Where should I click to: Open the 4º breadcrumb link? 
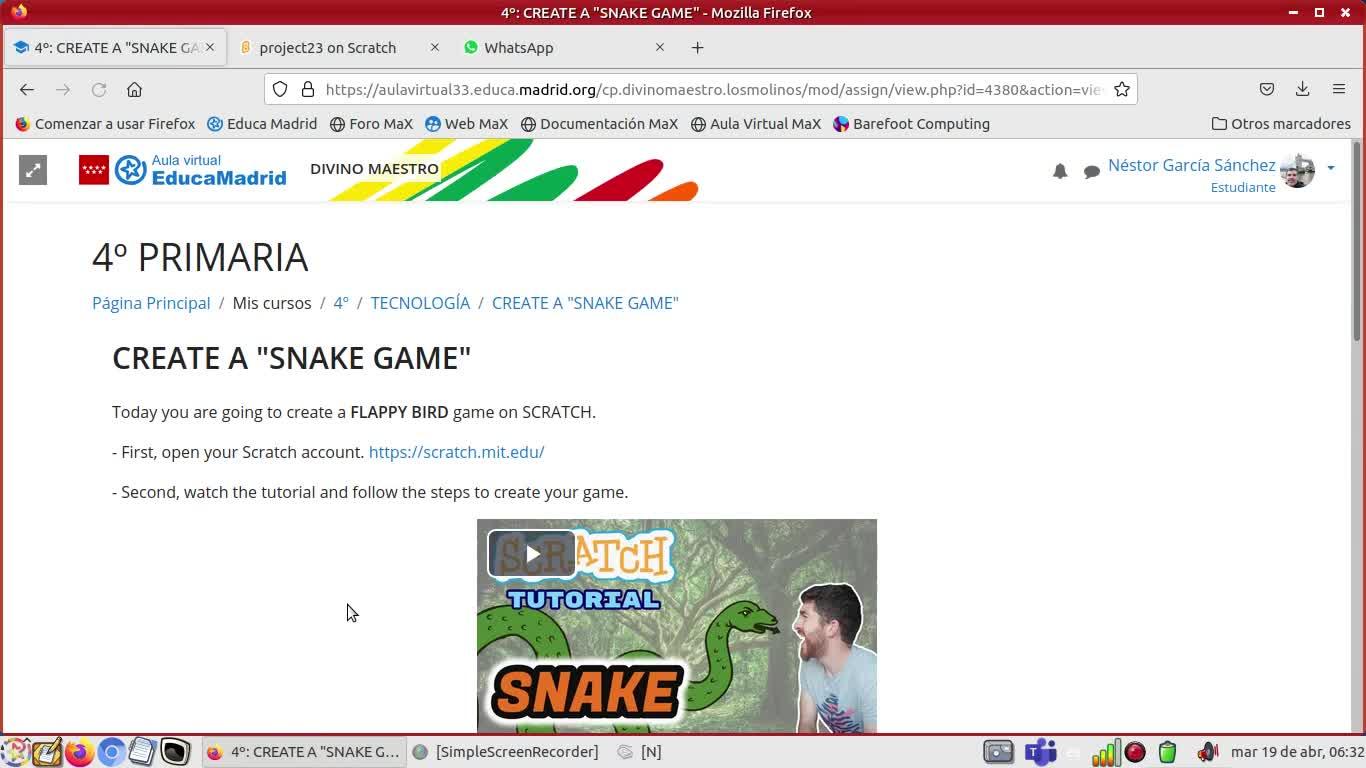coord(341,303)
